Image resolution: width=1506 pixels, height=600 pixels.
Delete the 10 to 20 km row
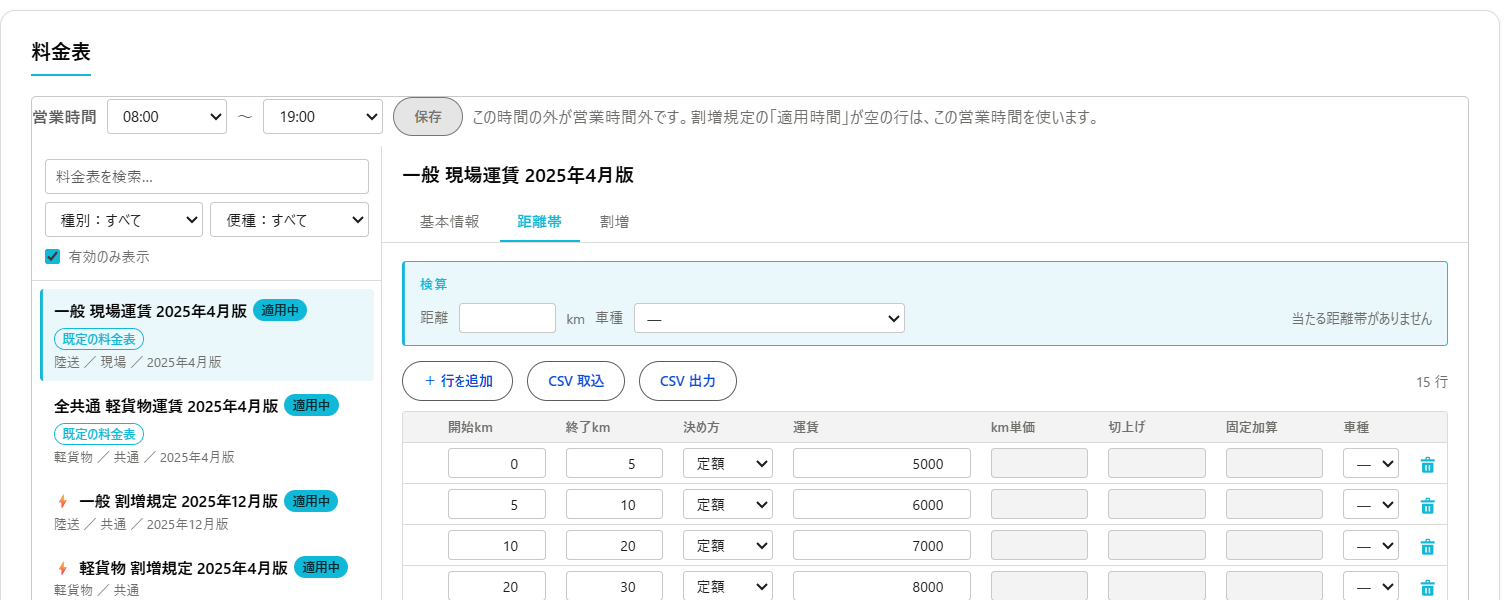point(1427,546)
